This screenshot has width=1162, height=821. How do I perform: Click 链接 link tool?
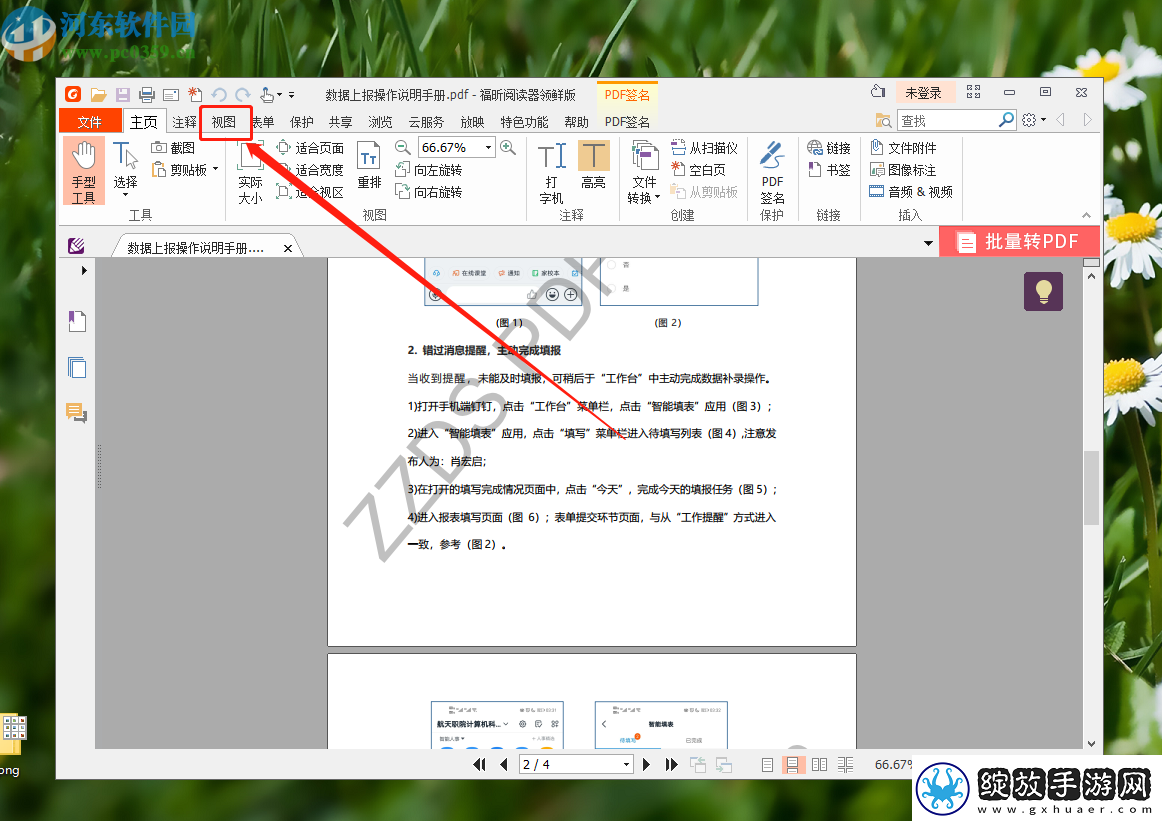click(829, 148)
